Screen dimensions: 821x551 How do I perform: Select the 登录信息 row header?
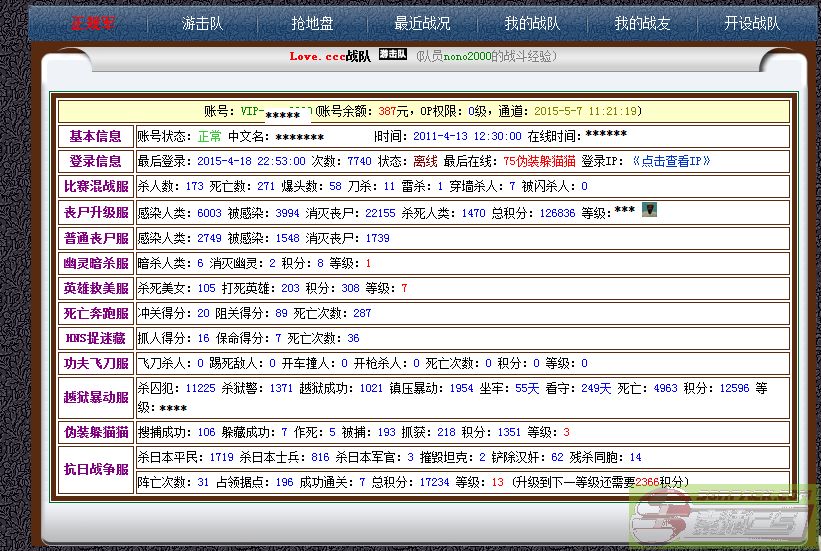(96, 161)
